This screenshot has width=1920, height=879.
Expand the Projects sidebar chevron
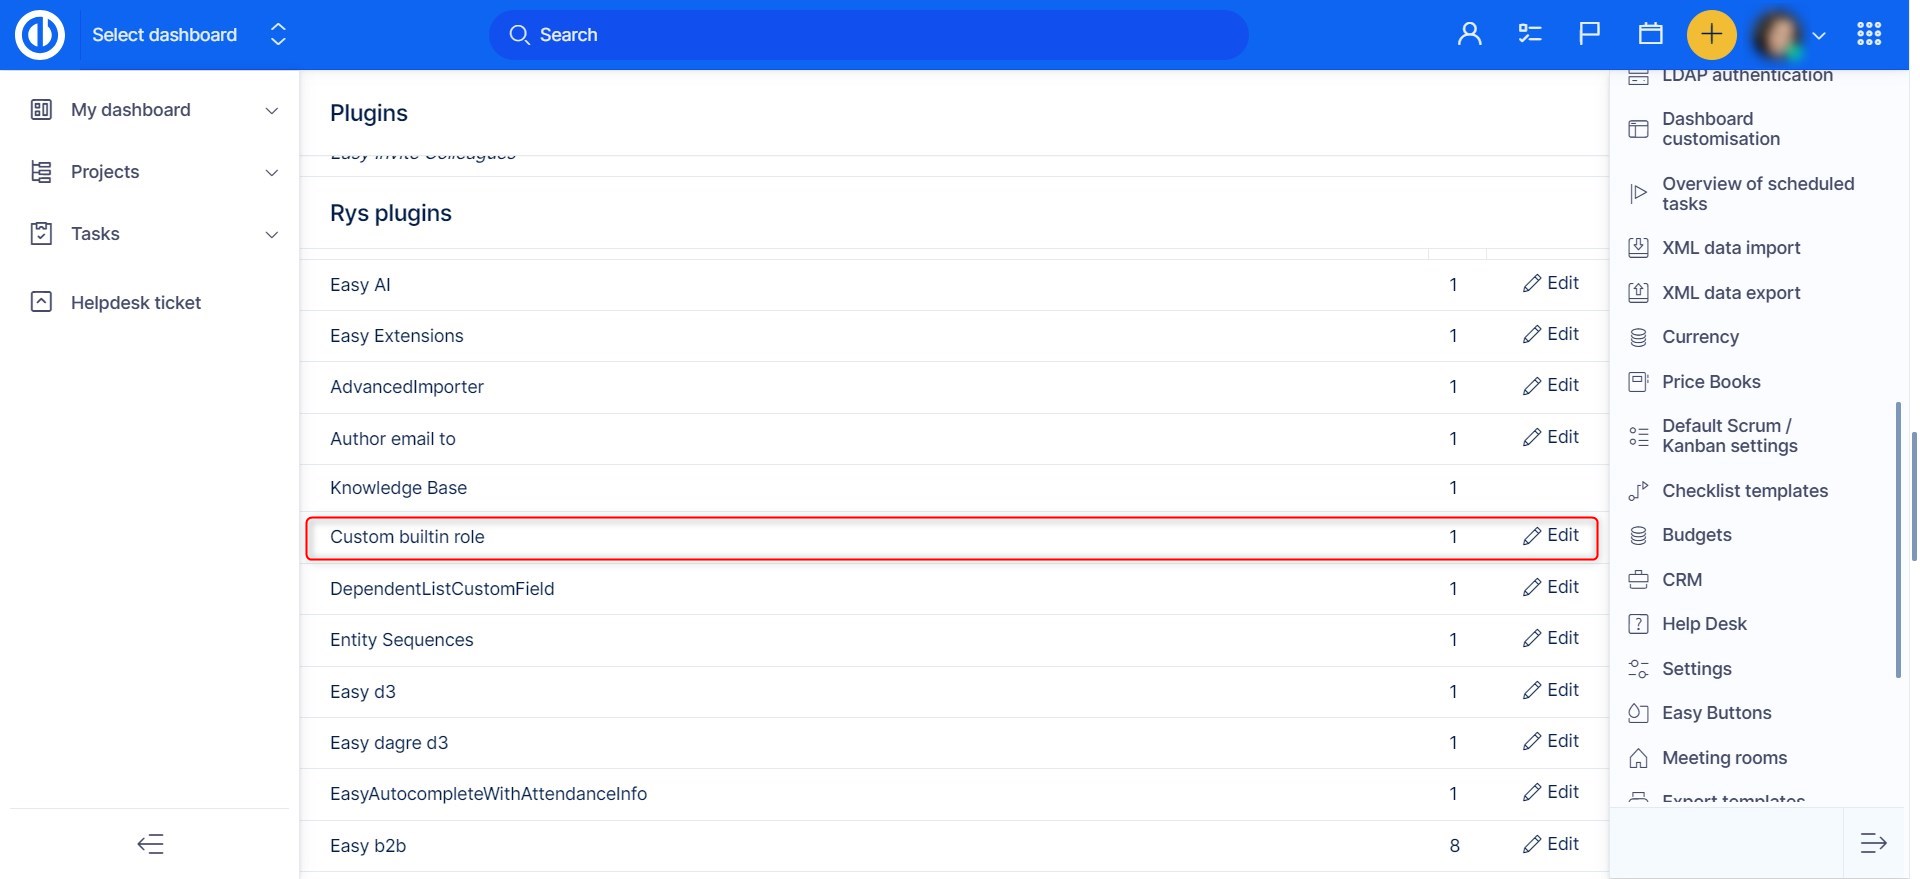[x=271, y=173]
